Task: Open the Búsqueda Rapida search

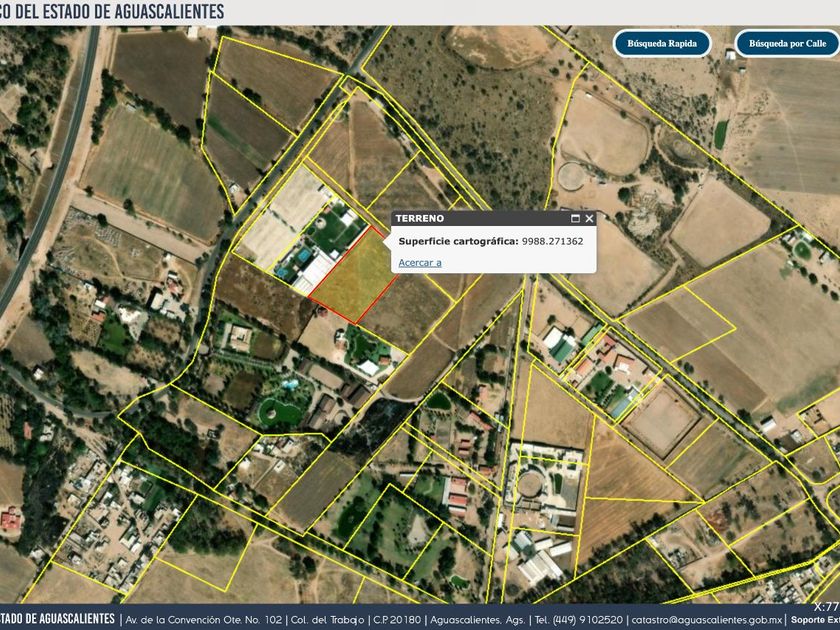Action: [x=662, y=43]
